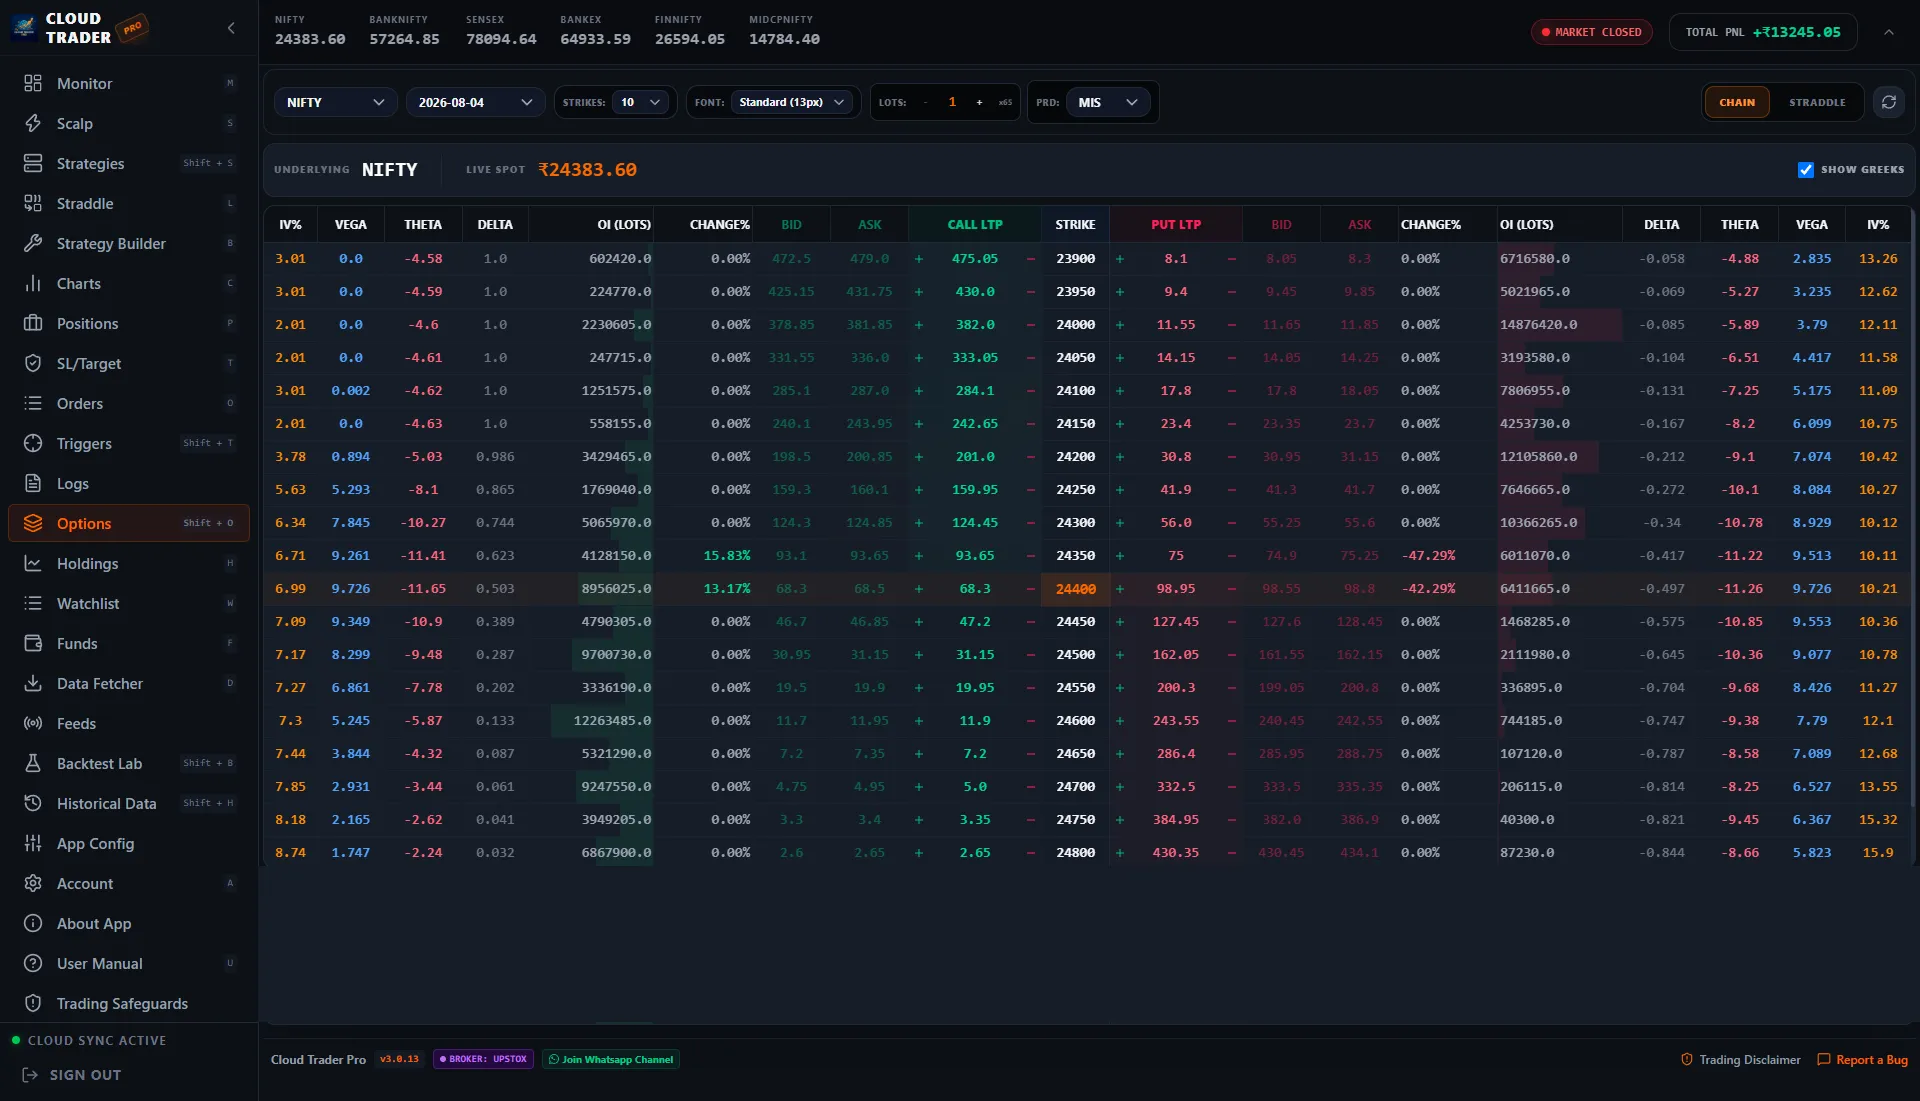Open the PRD product dropdown

pyautogui.click(x=1108, y=102)
